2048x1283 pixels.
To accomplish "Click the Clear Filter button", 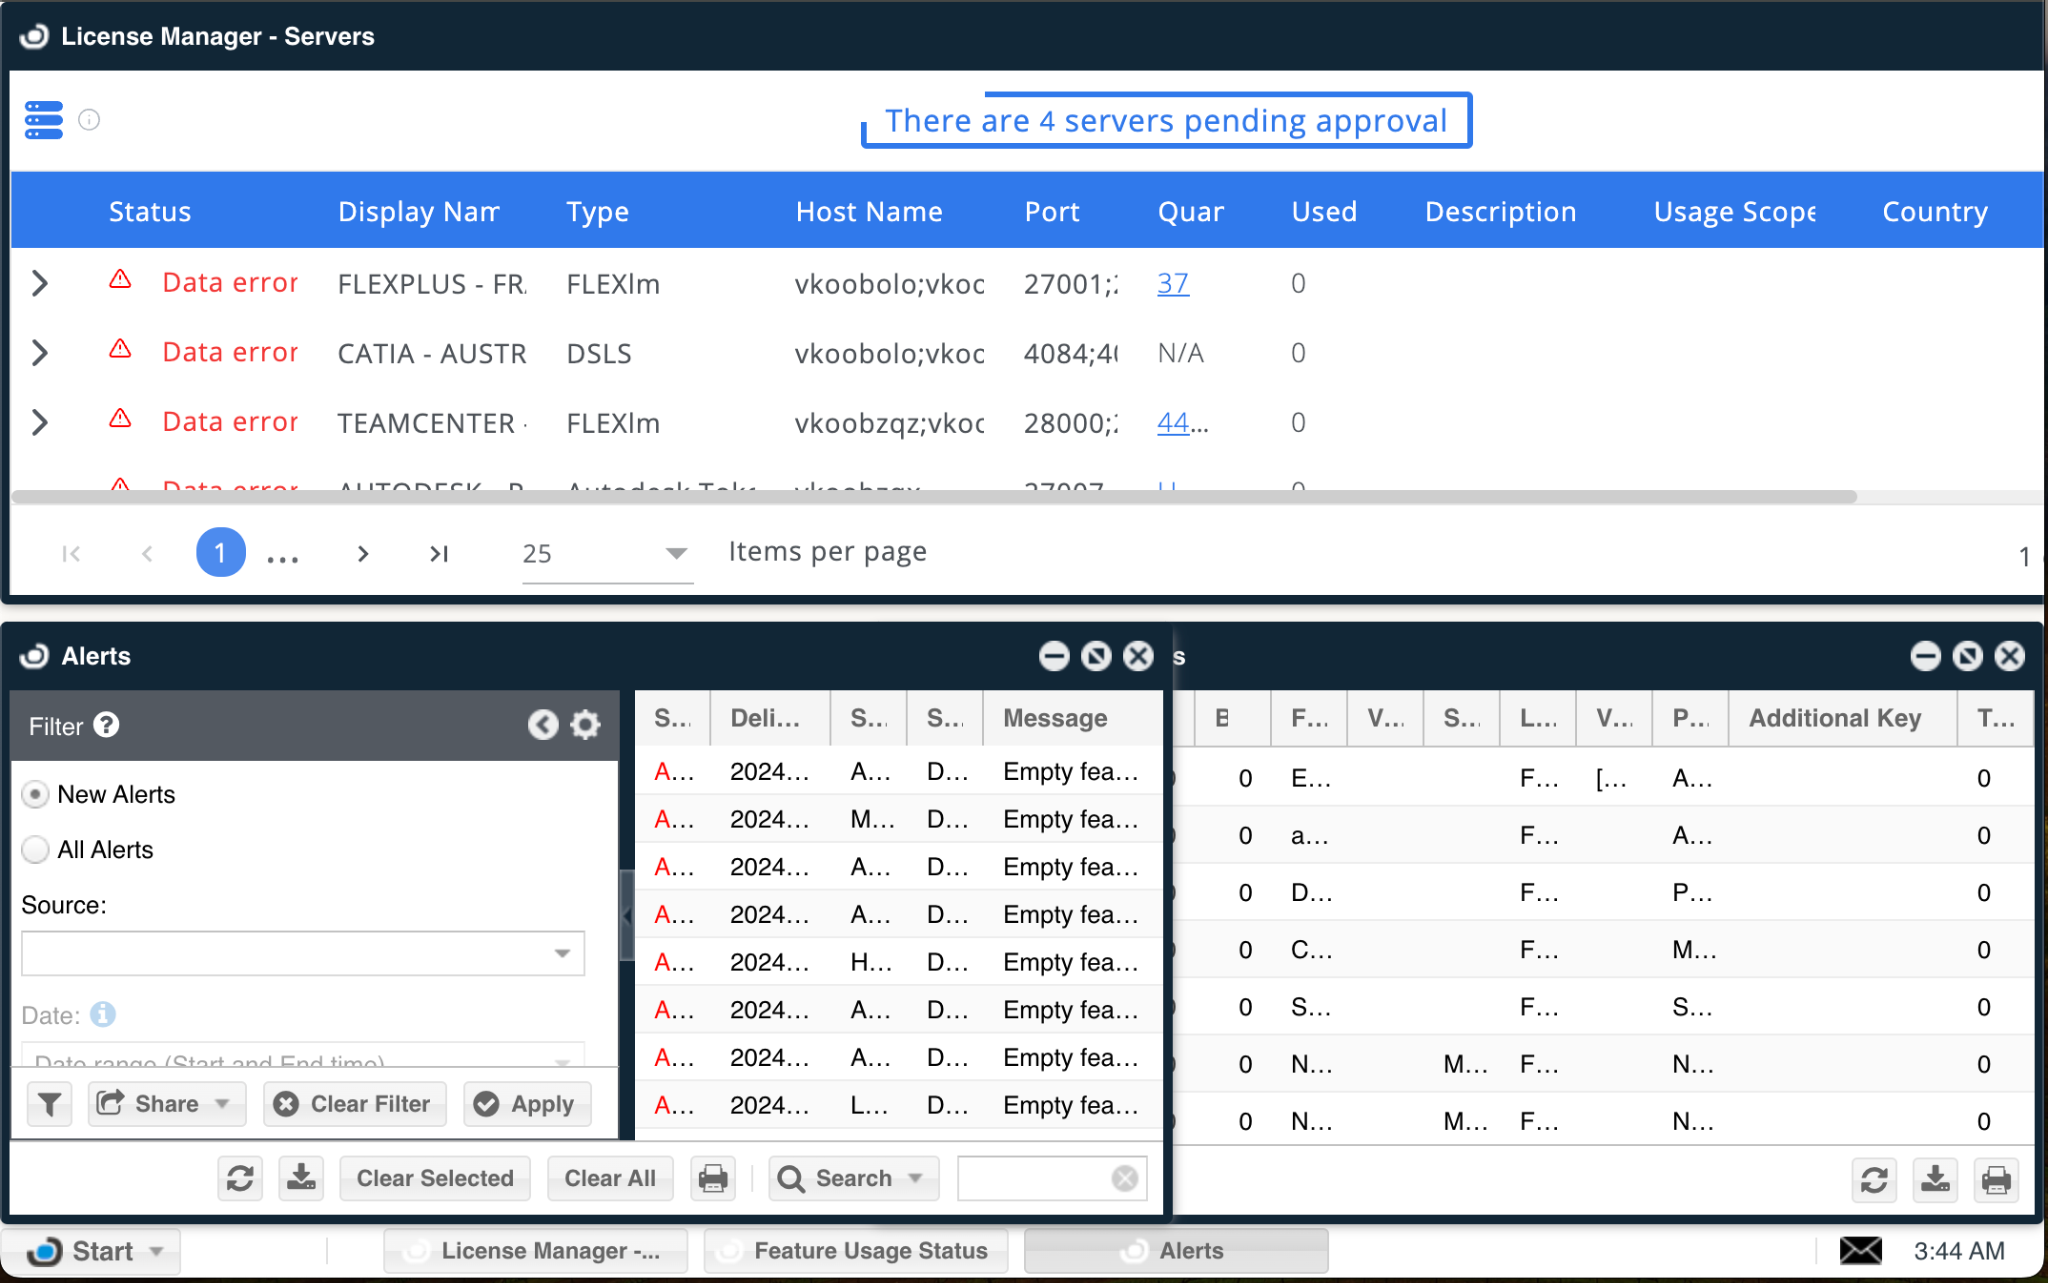I will pos(355,1104).
